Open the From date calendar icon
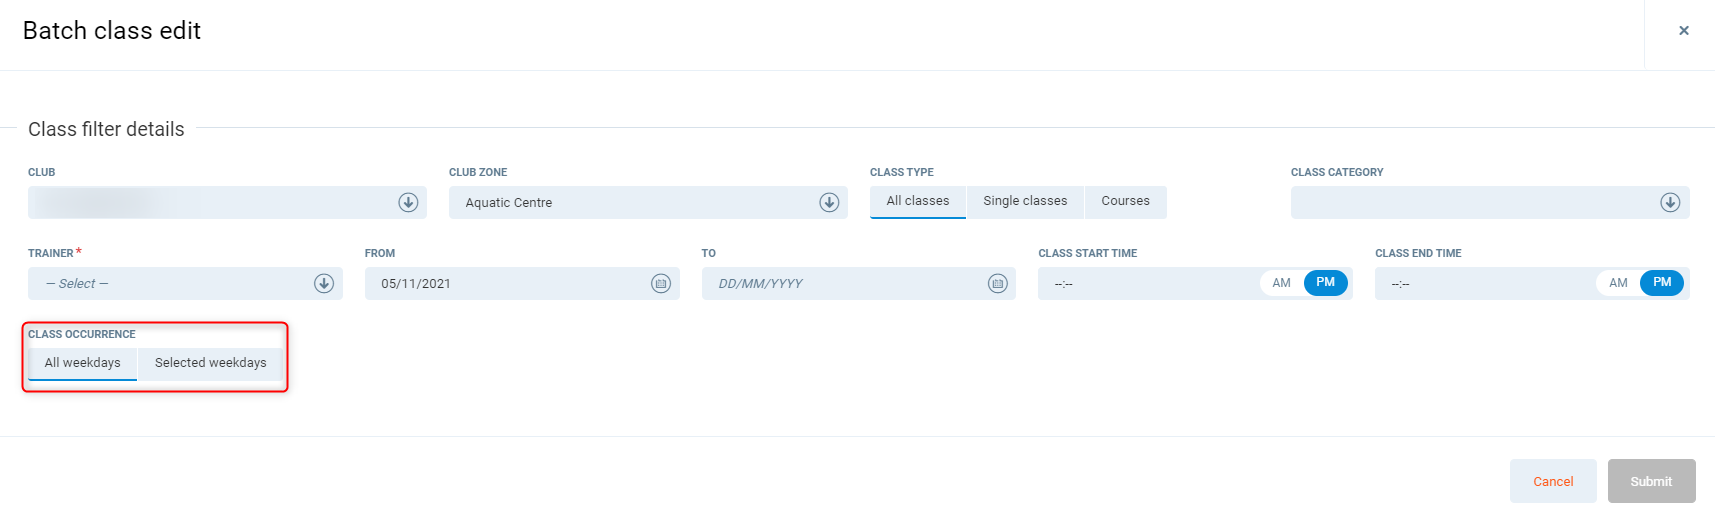 tap(661, 283)
